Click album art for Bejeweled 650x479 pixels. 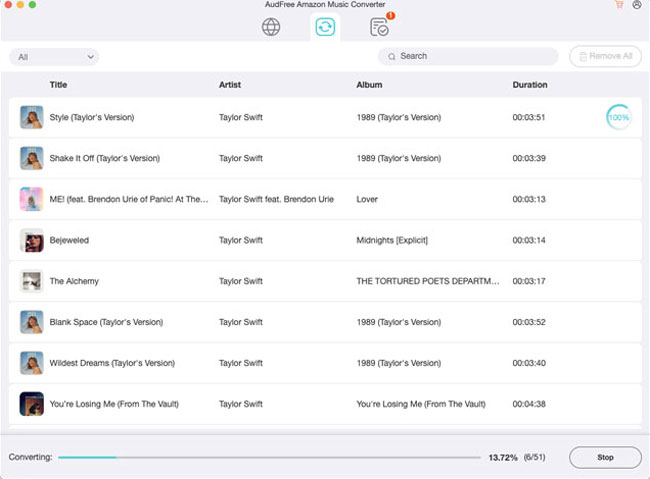coord(32,240)
